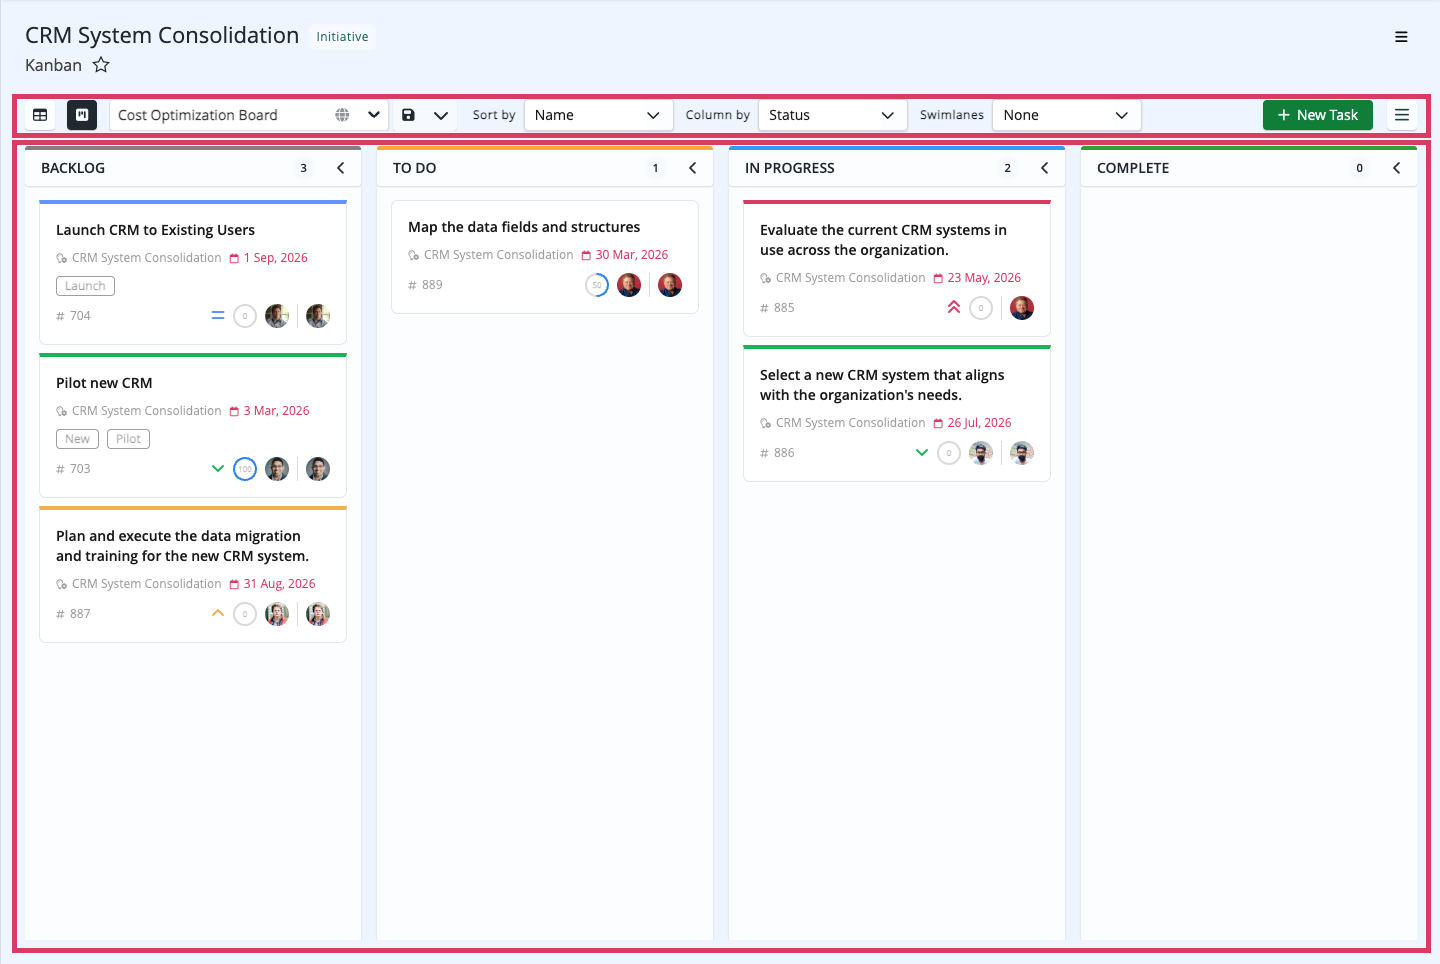Collapse the To Do column

[692, 168]
